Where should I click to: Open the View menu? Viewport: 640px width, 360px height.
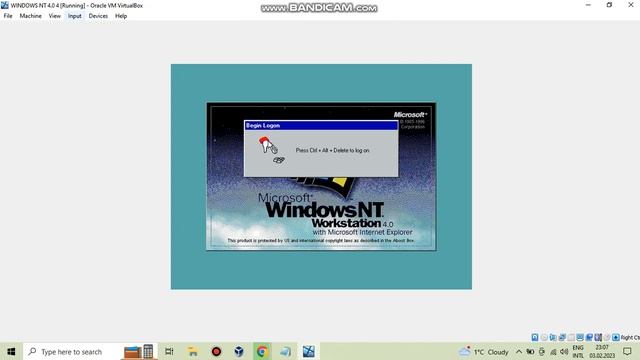coord(55,16)
